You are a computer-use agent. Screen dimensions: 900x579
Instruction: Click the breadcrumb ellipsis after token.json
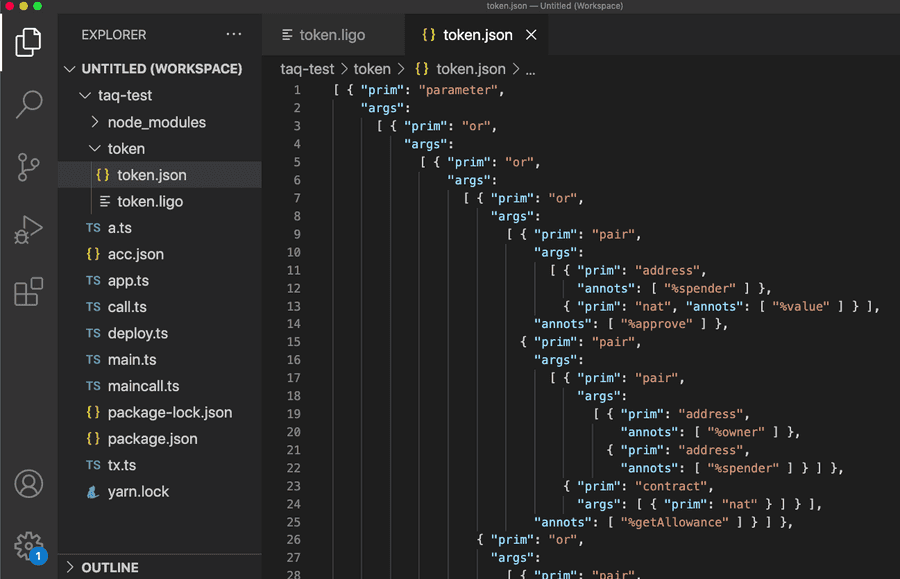[530, 69]
